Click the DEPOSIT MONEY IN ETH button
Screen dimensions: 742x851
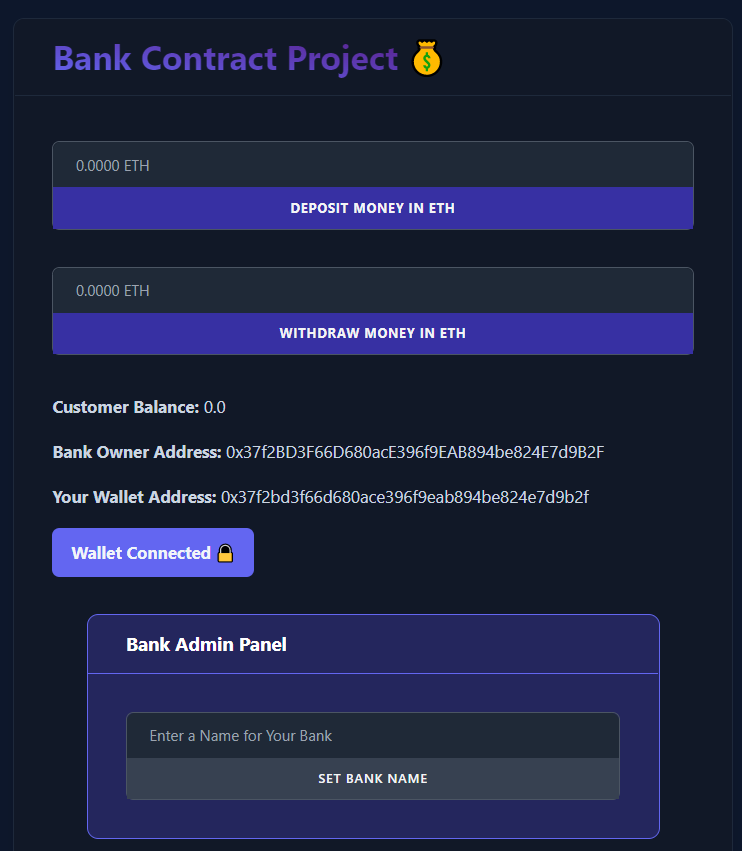pyautogui.click(x=372, y=209)
